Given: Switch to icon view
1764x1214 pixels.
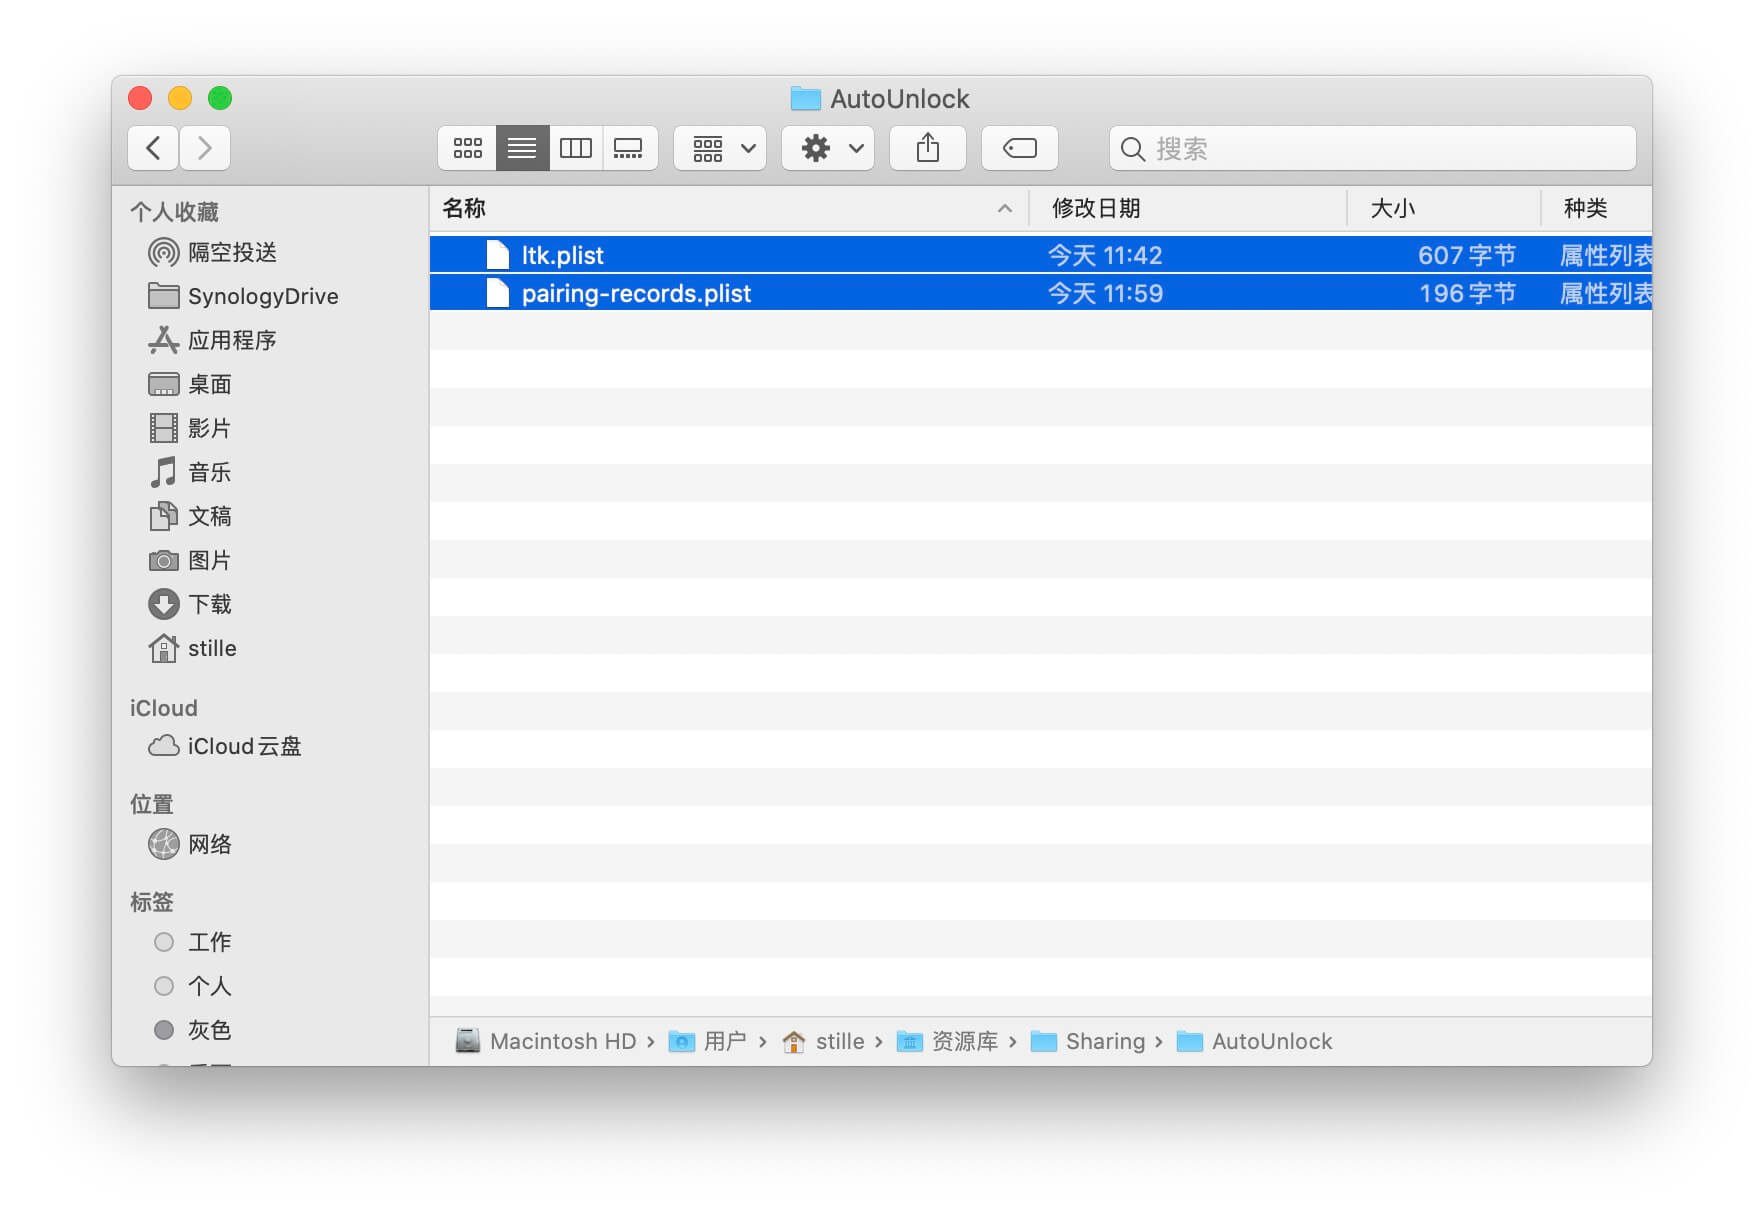Looking at the screenshot, I should click(467, 148).
